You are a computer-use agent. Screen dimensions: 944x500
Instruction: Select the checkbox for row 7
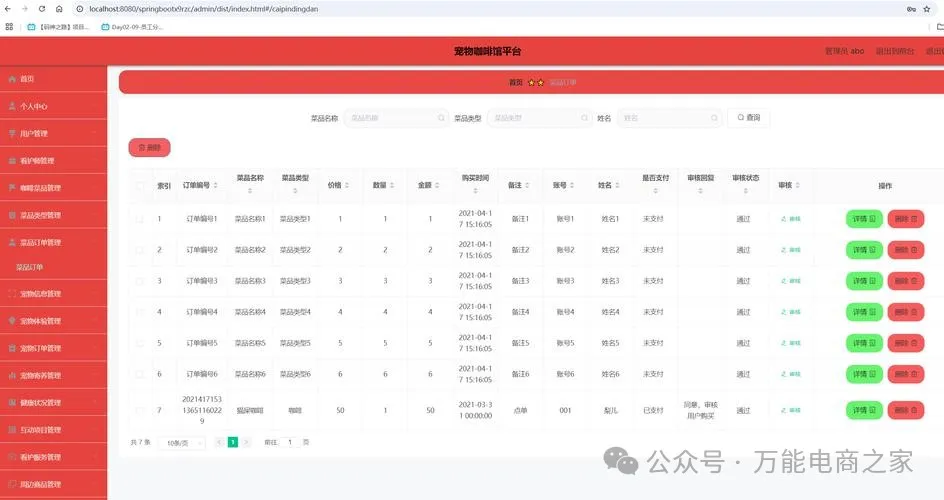(139, 410)
